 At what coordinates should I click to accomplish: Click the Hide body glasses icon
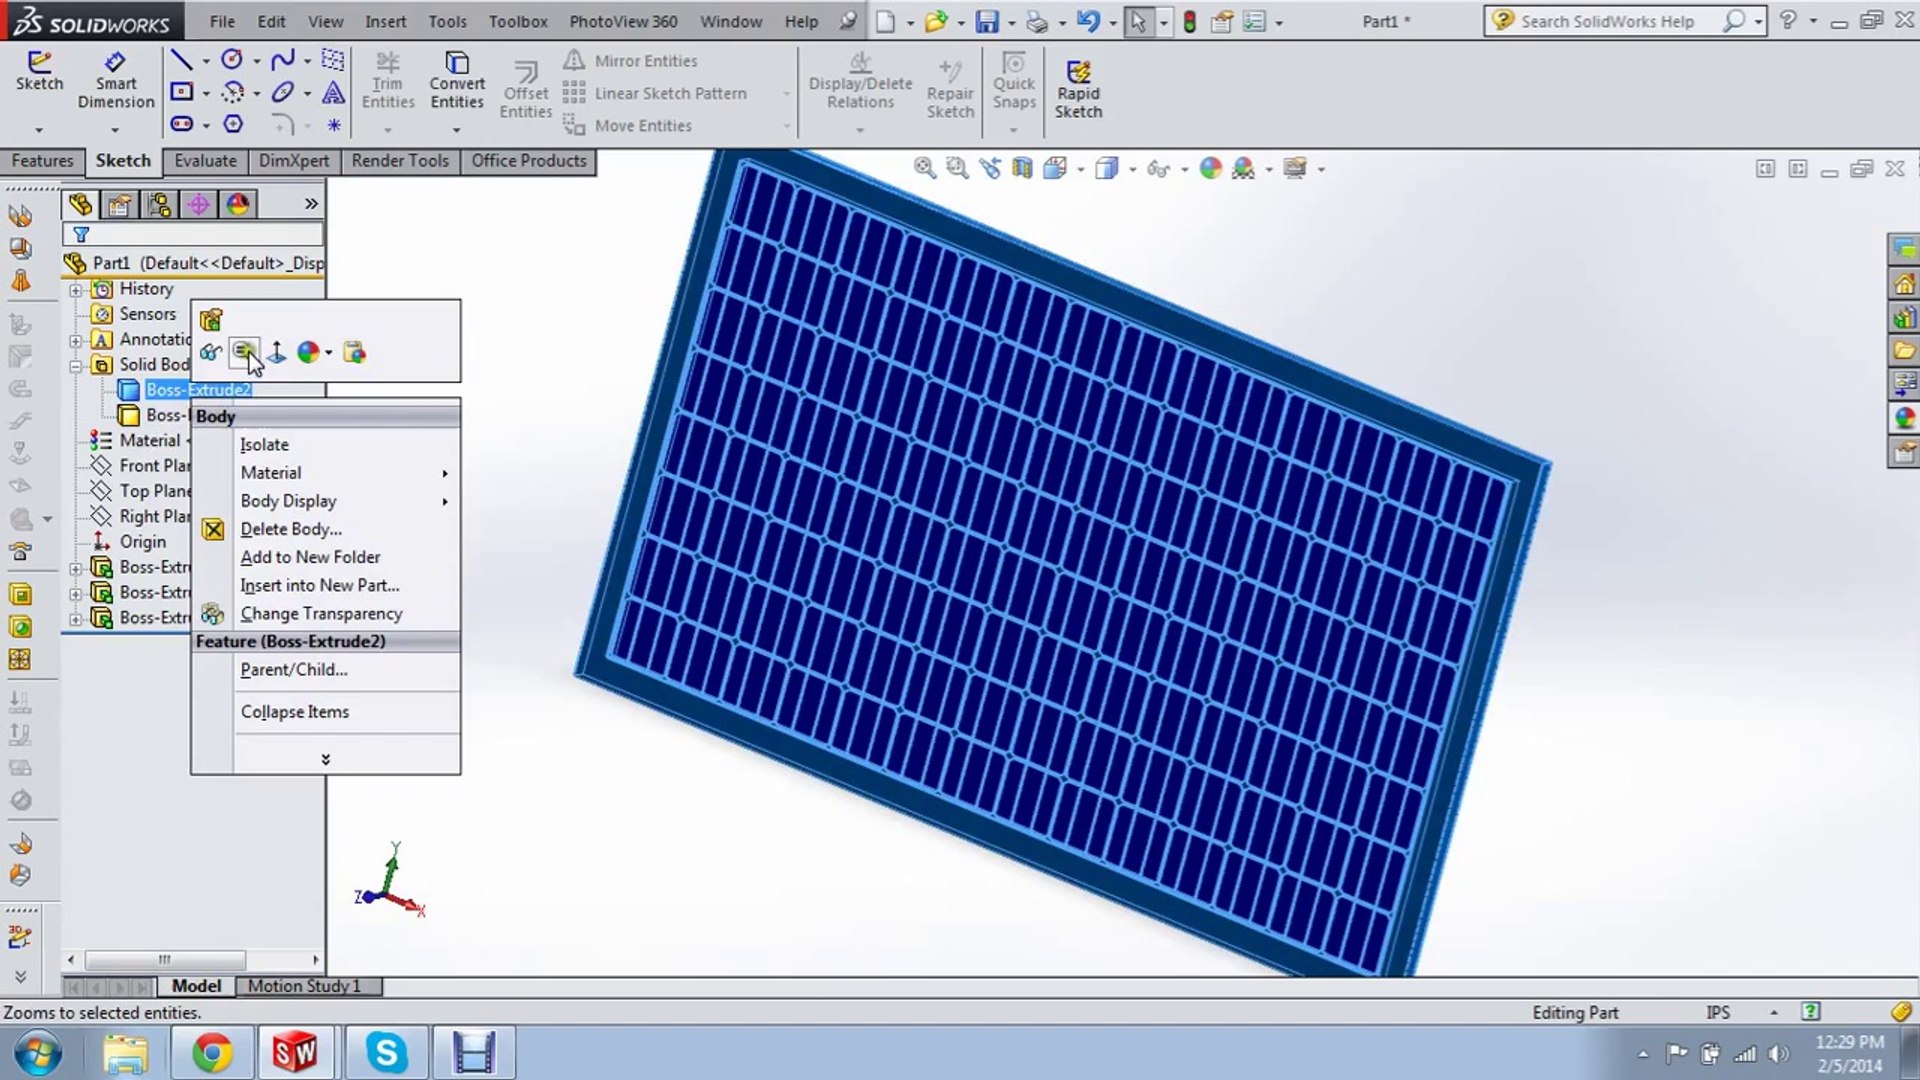click(210, 352)
